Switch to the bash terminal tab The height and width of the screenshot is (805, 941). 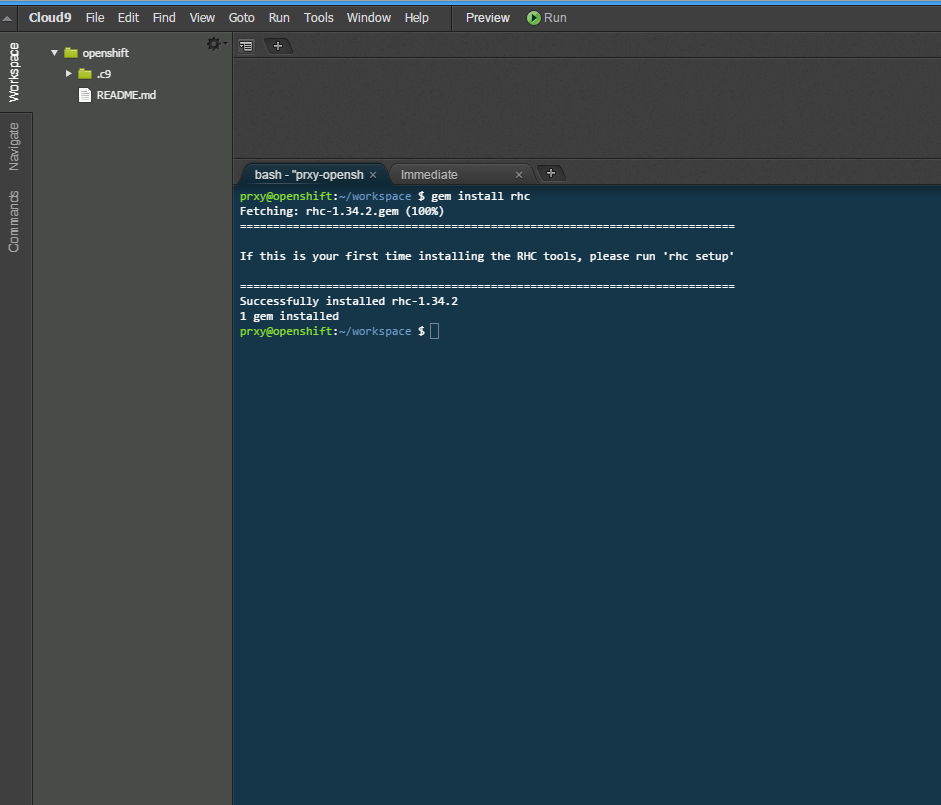point(308,175)
